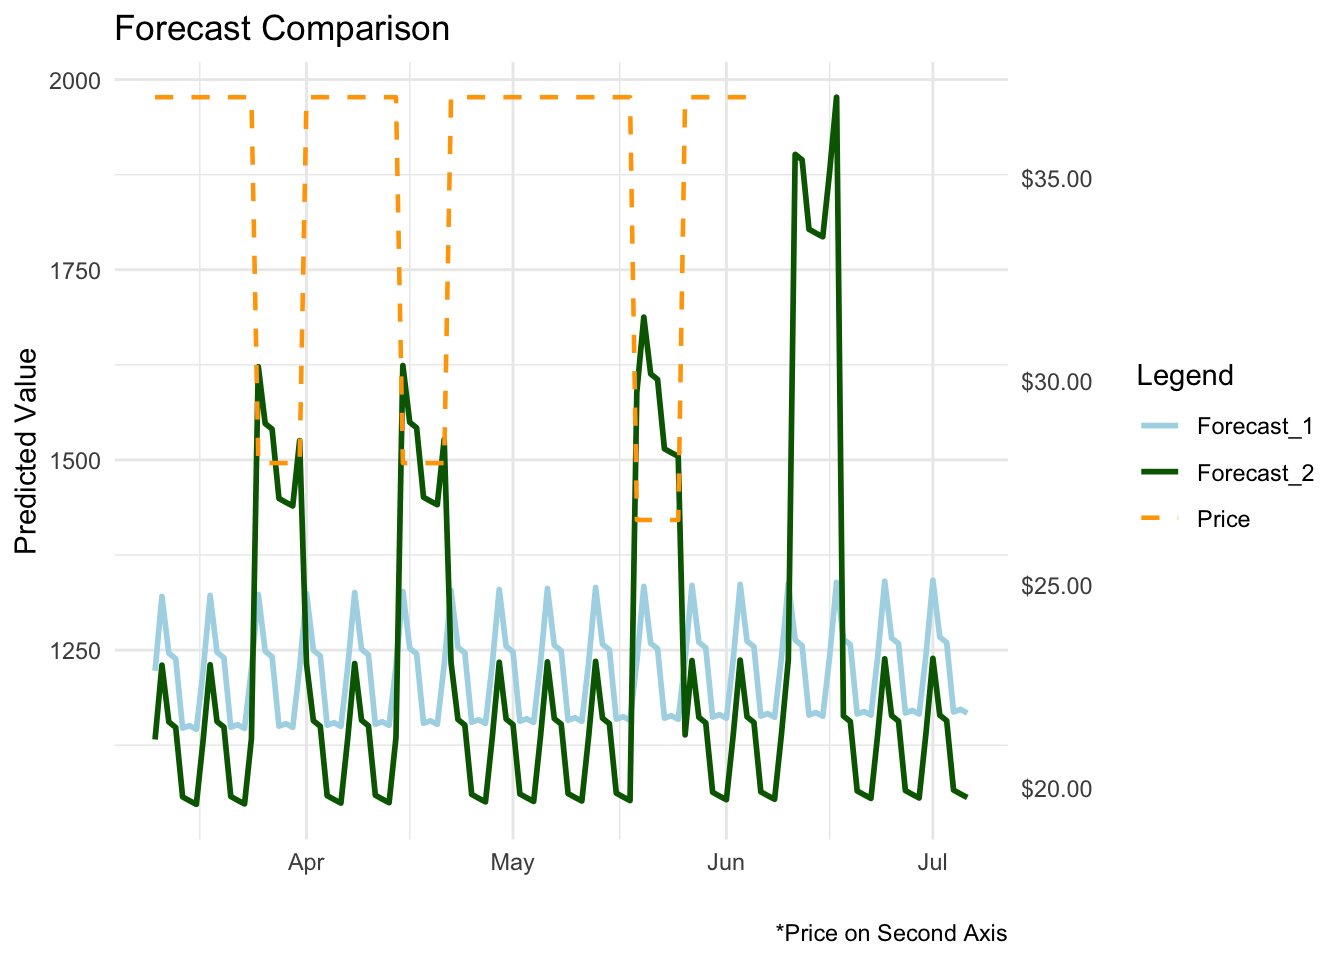This screenshot has width=1344, height=960.
Task: Select the Price legend label
Action: coord(1223,519)
